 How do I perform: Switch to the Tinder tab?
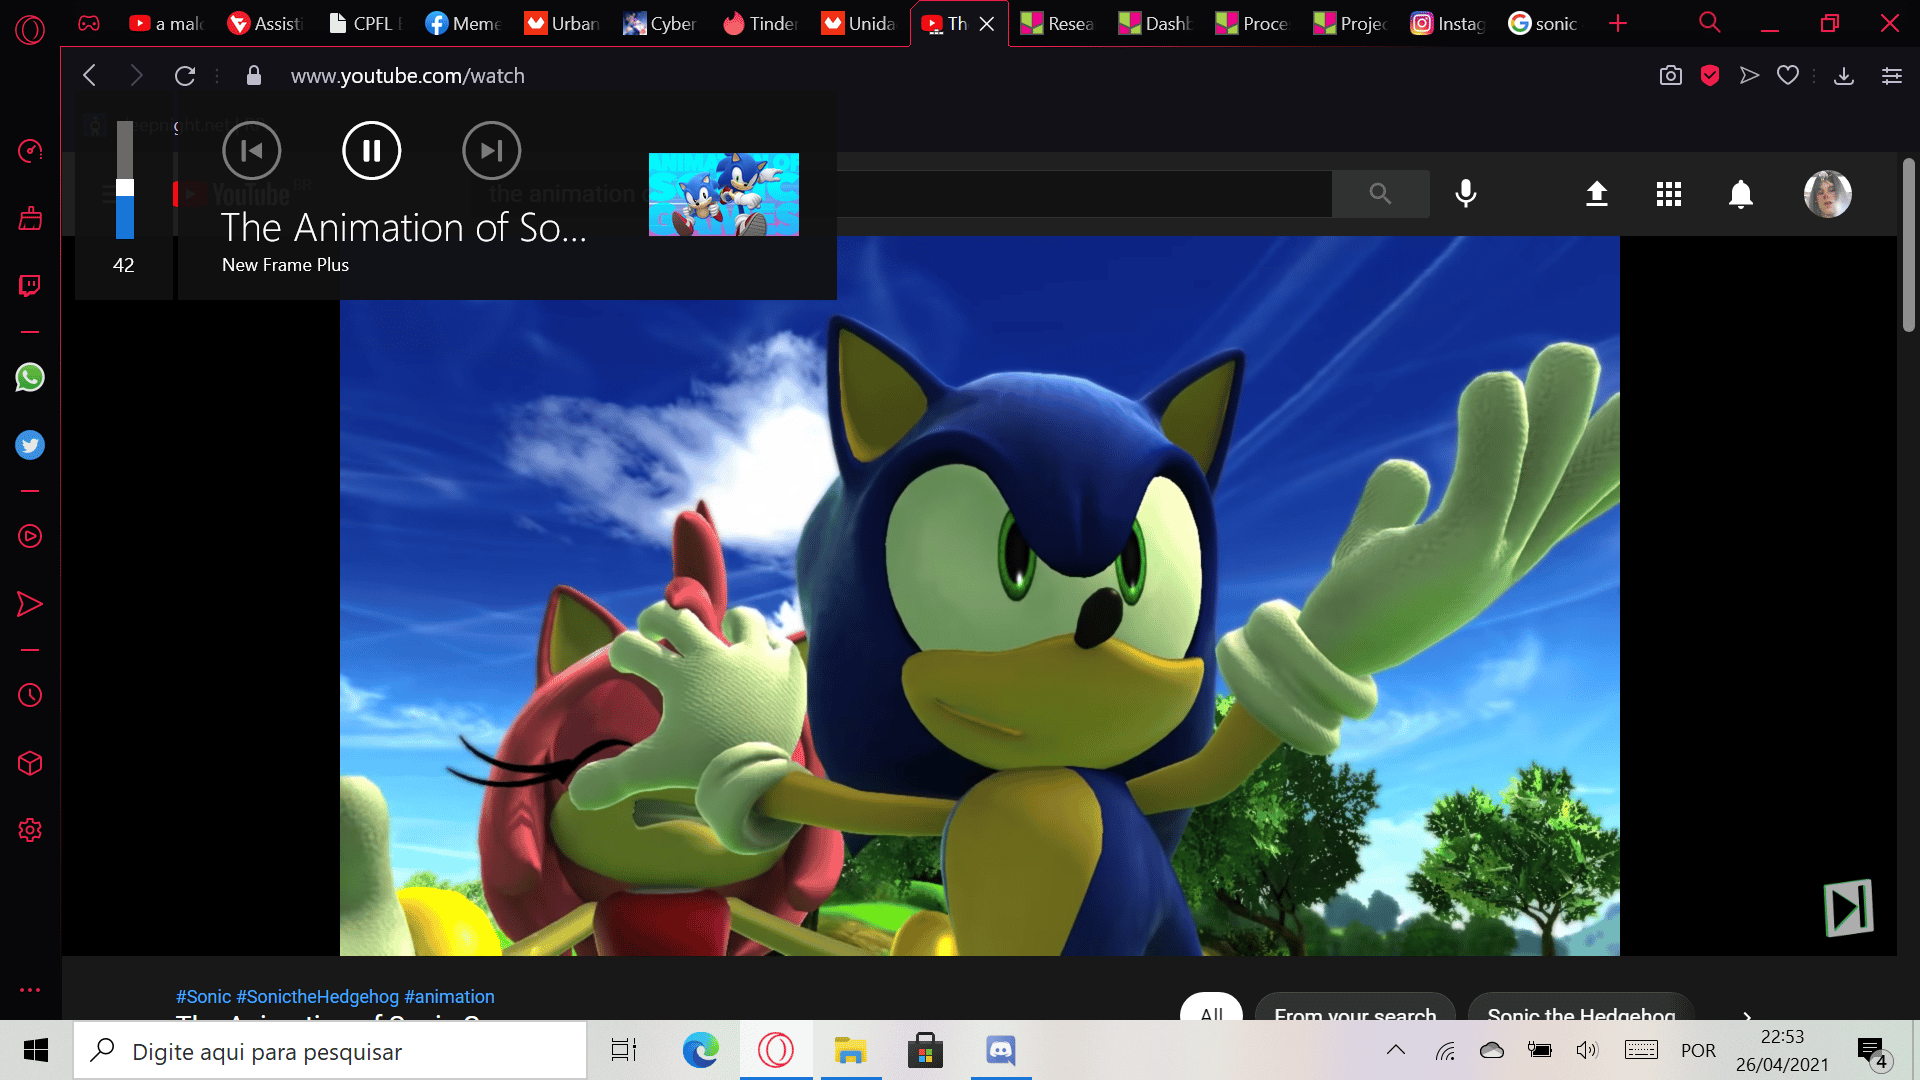[x=760, y=23]
